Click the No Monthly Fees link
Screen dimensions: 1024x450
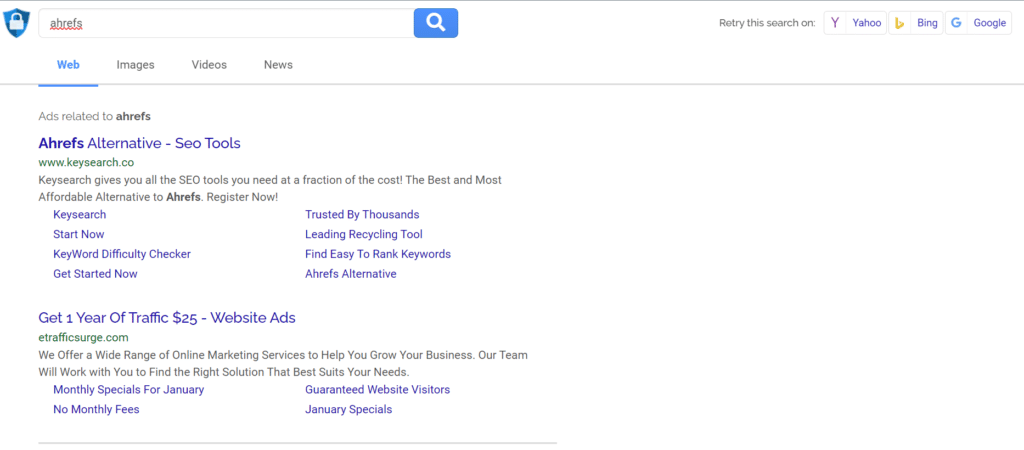(96, 409)
